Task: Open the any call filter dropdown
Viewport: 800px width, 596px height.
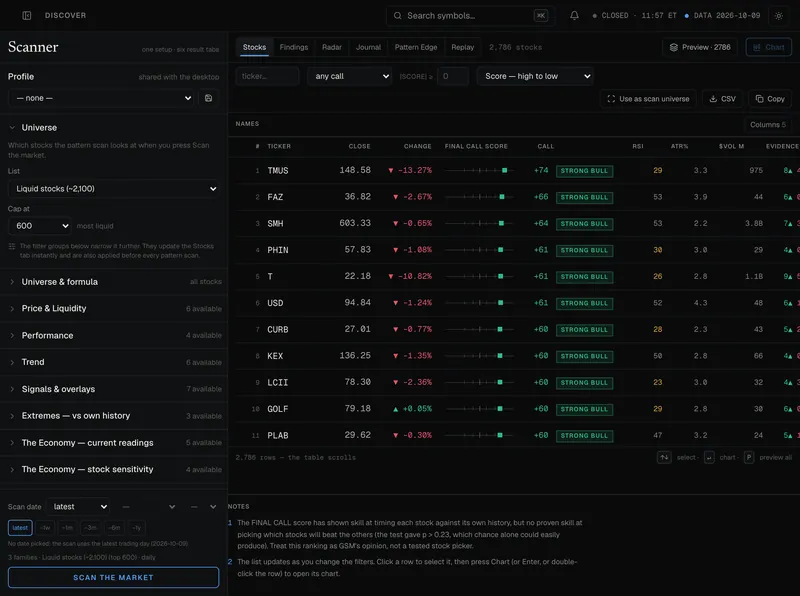Action: click(x=349, y=76)
